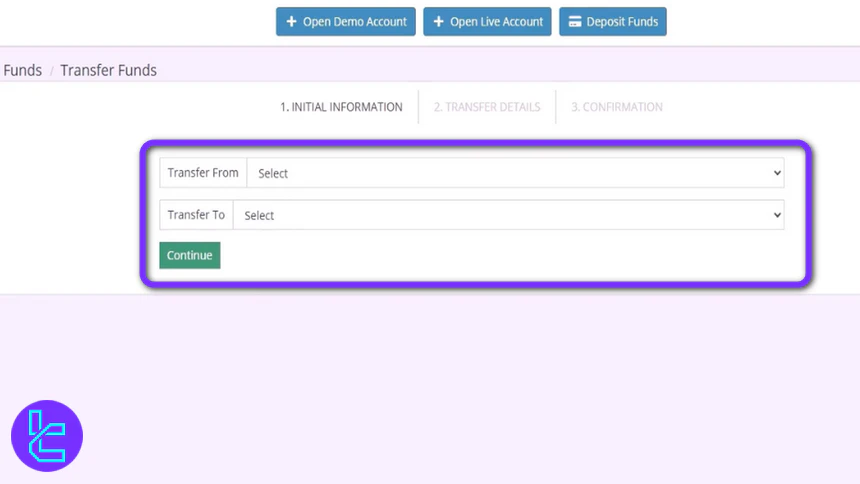Click the Transfer To field label
The image size is (860, 484).
click(x=196, y=215)
